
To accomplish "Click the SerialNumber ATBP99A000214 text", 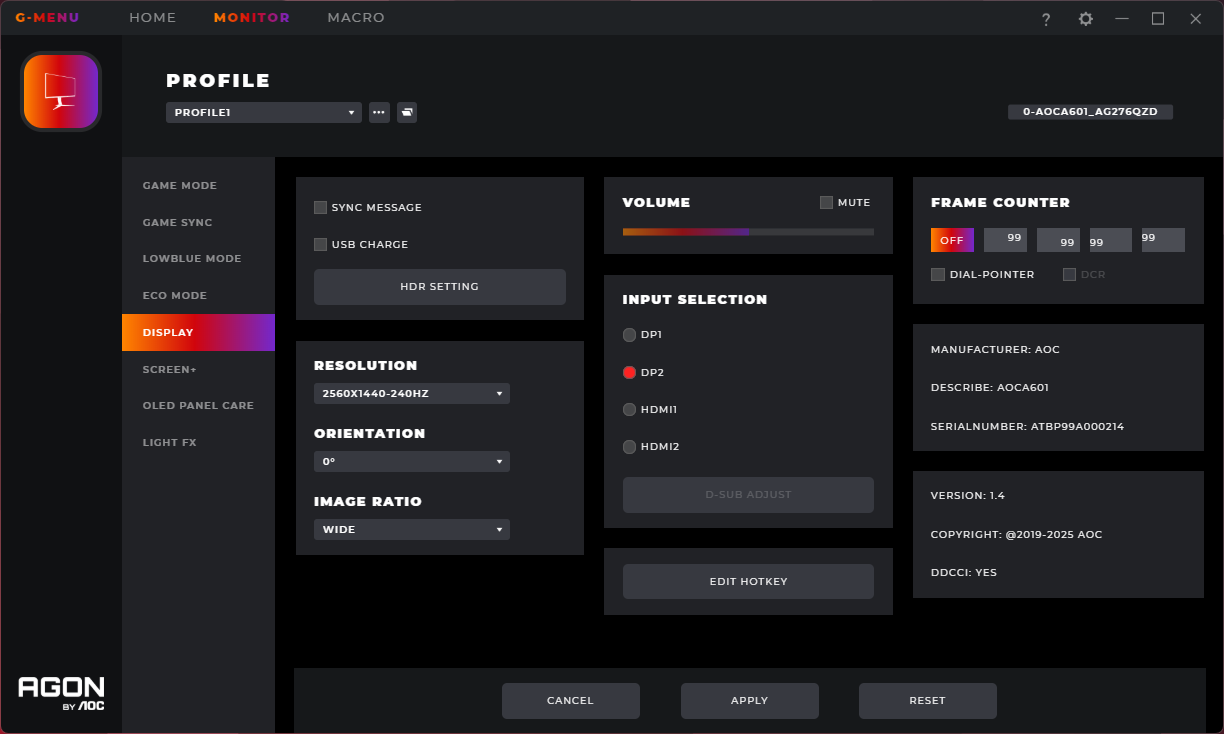I will (1028, 427).
